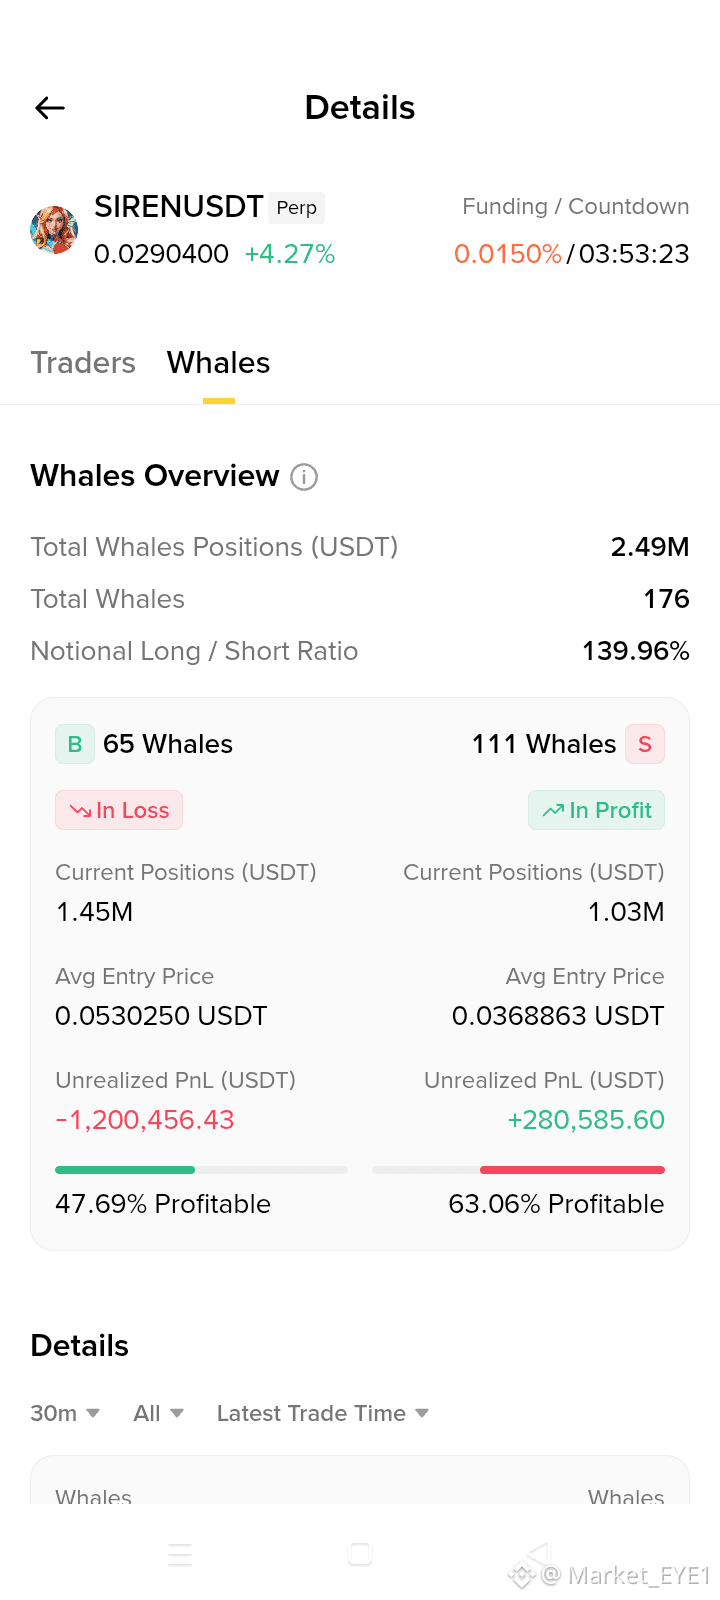
Task: Open Android recent apps menu icon
Action: tap(180, 1554)
